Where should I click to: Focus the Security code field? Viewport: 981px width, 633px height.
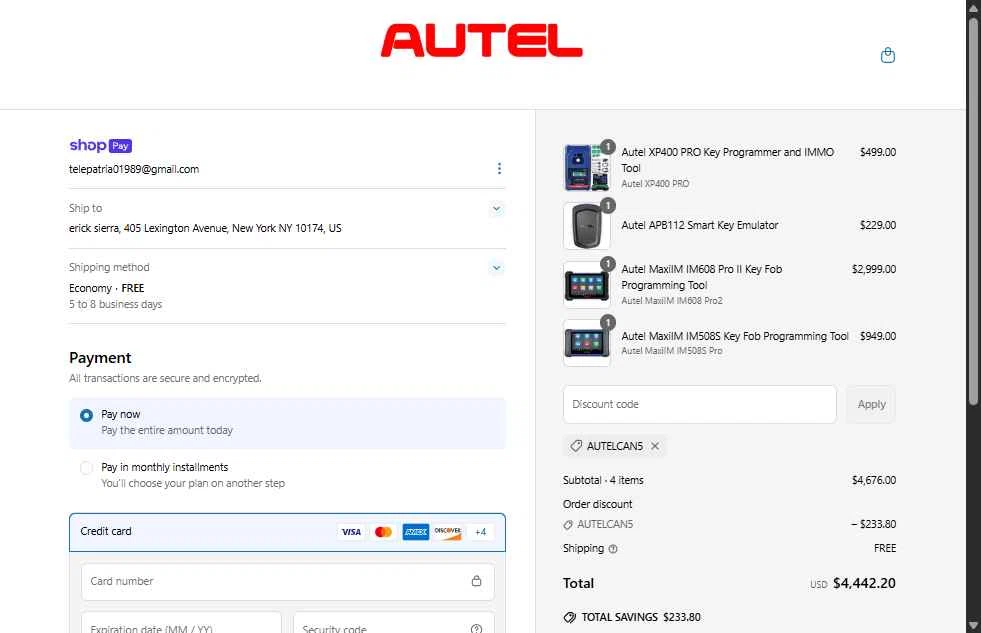click(394, 622)
